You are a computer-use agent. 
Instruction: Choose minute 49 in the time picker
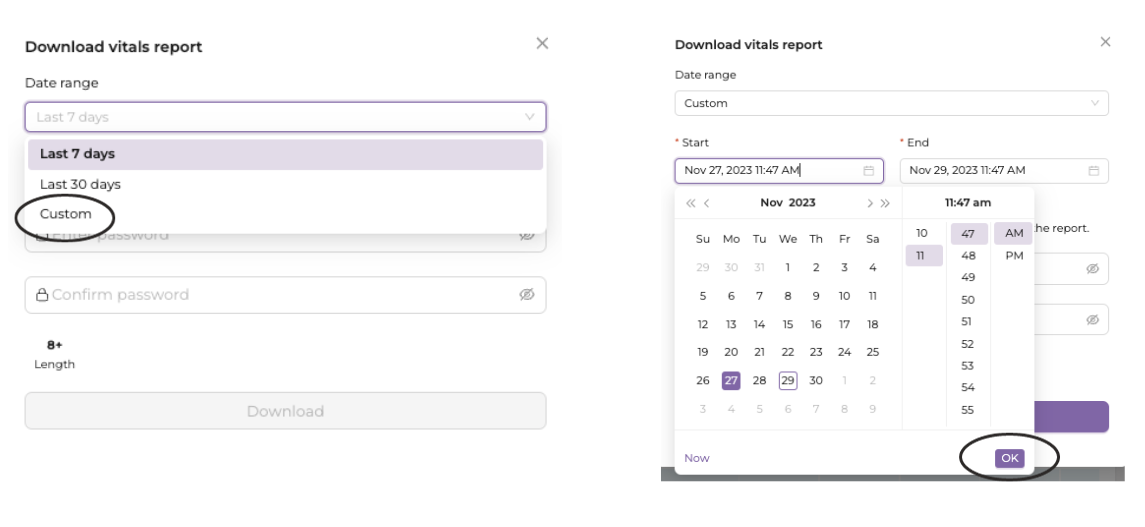968,277
